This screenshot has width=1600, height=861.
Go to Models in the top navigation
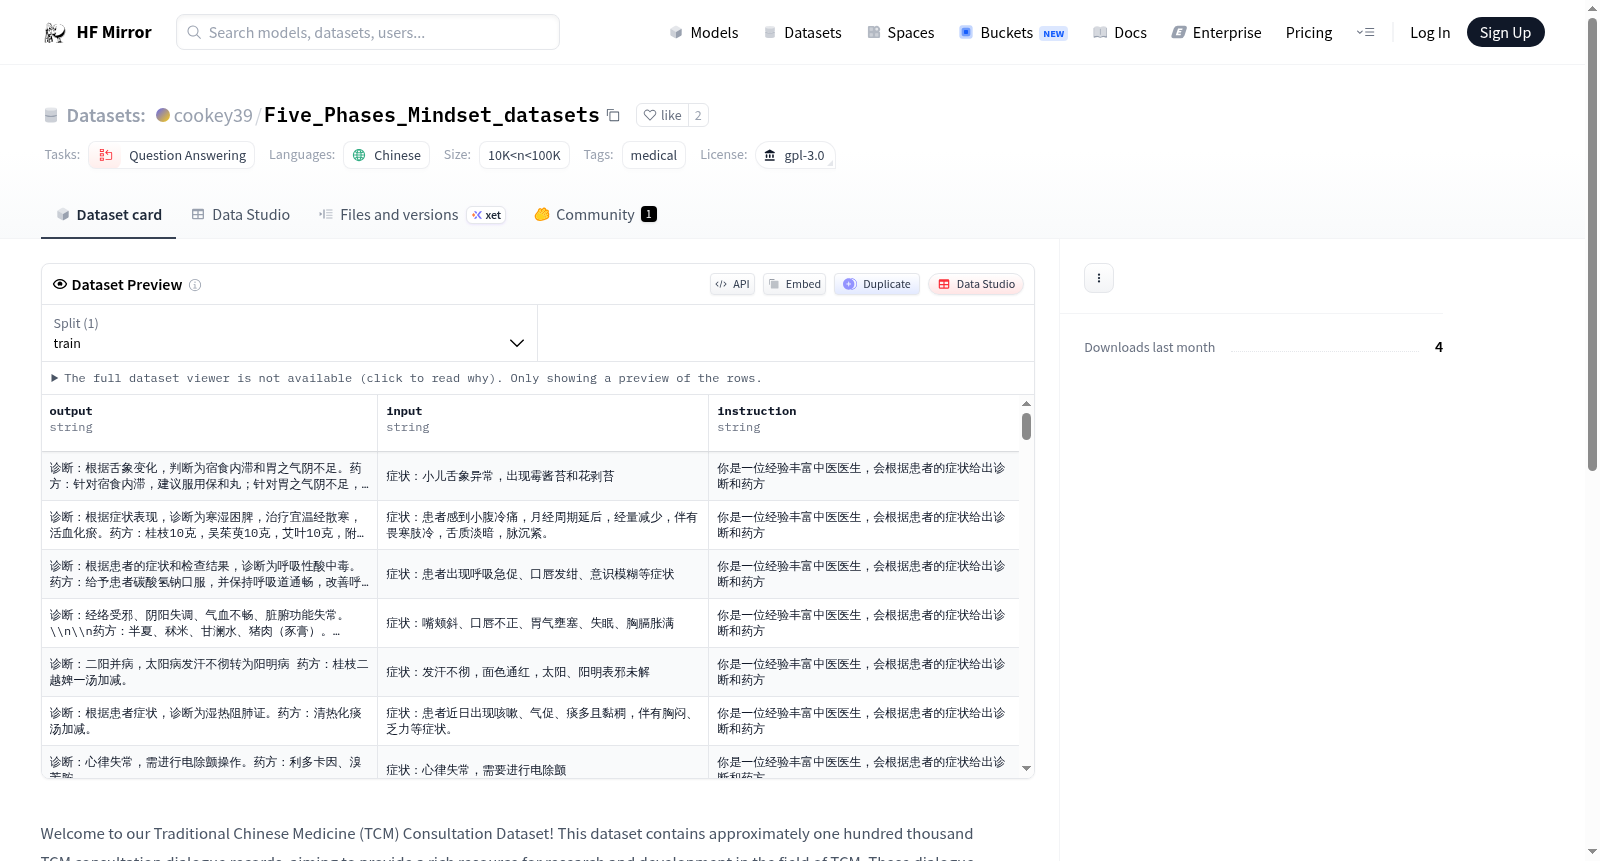tap(704, 32)
